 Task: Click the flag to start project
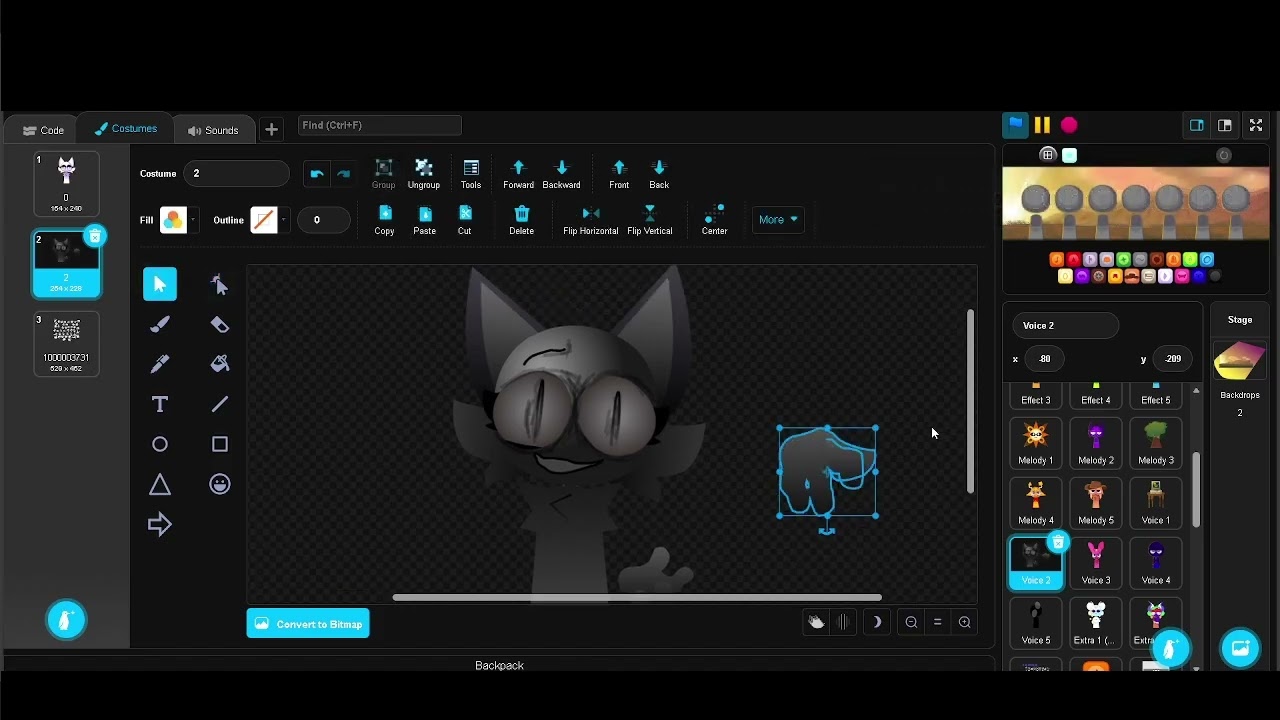(1015, 125)
